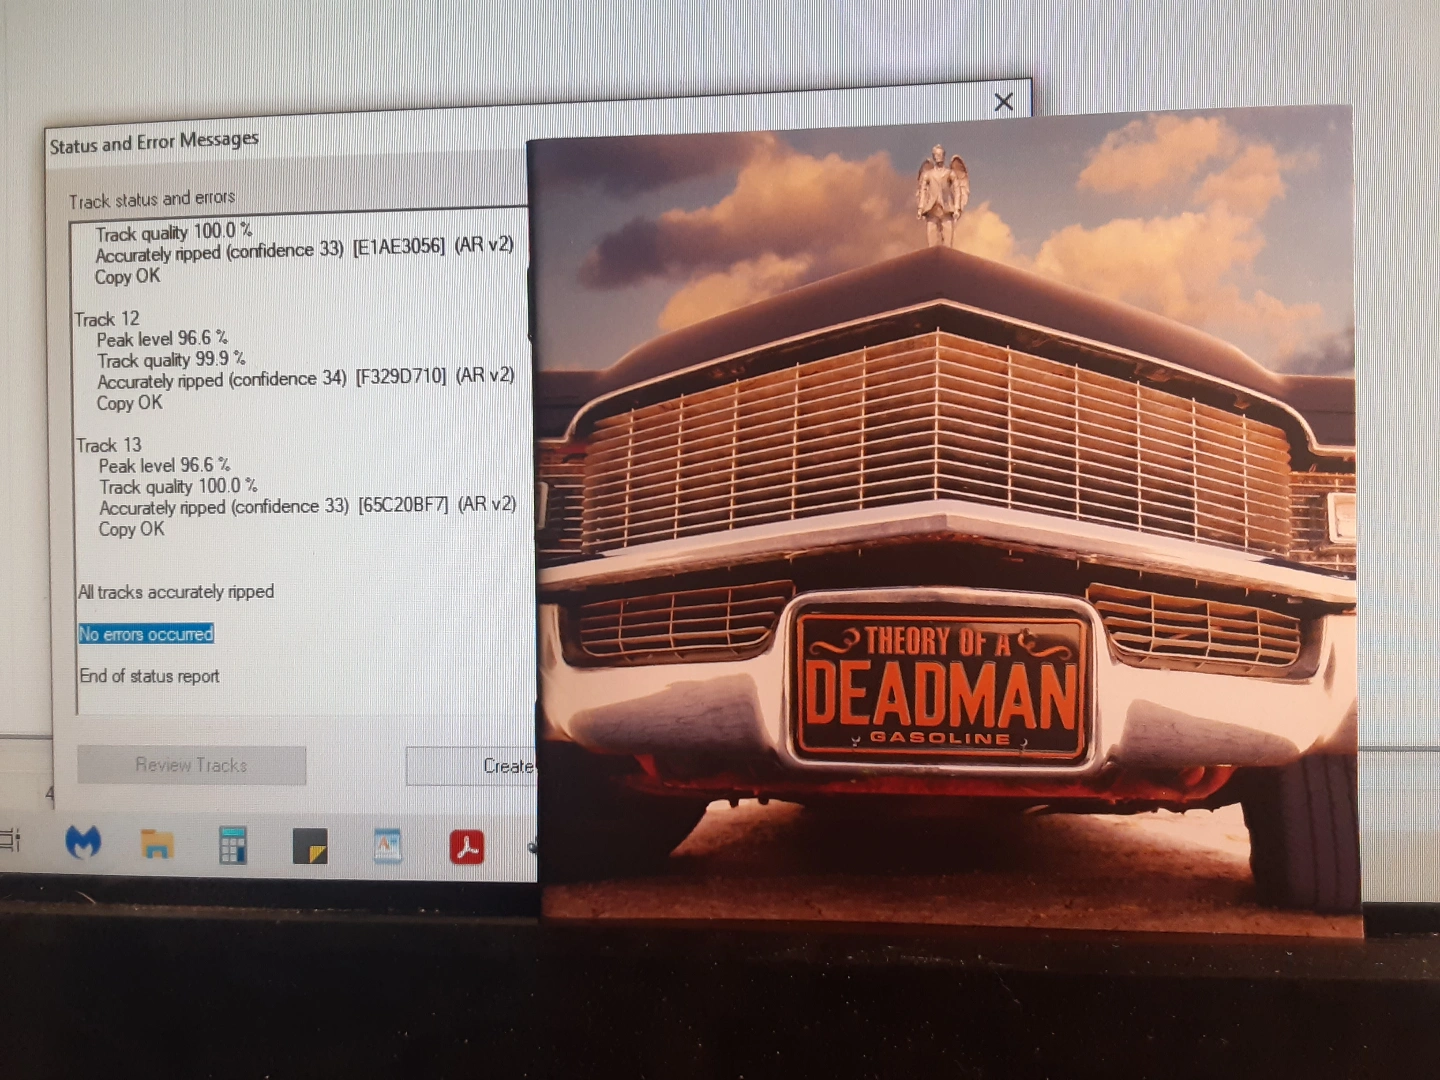Select the 'All tracks accurately ripped' line

(x=176, y=592)
